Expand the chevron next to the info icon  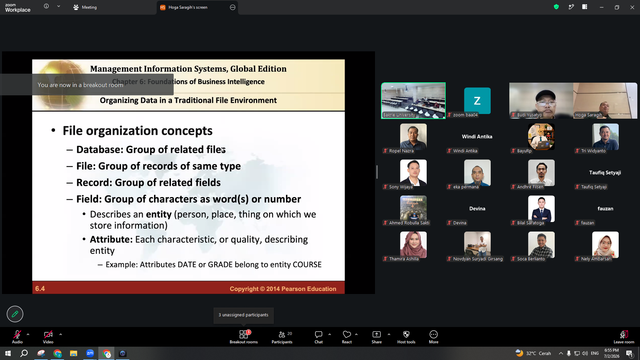click(58, 6)
